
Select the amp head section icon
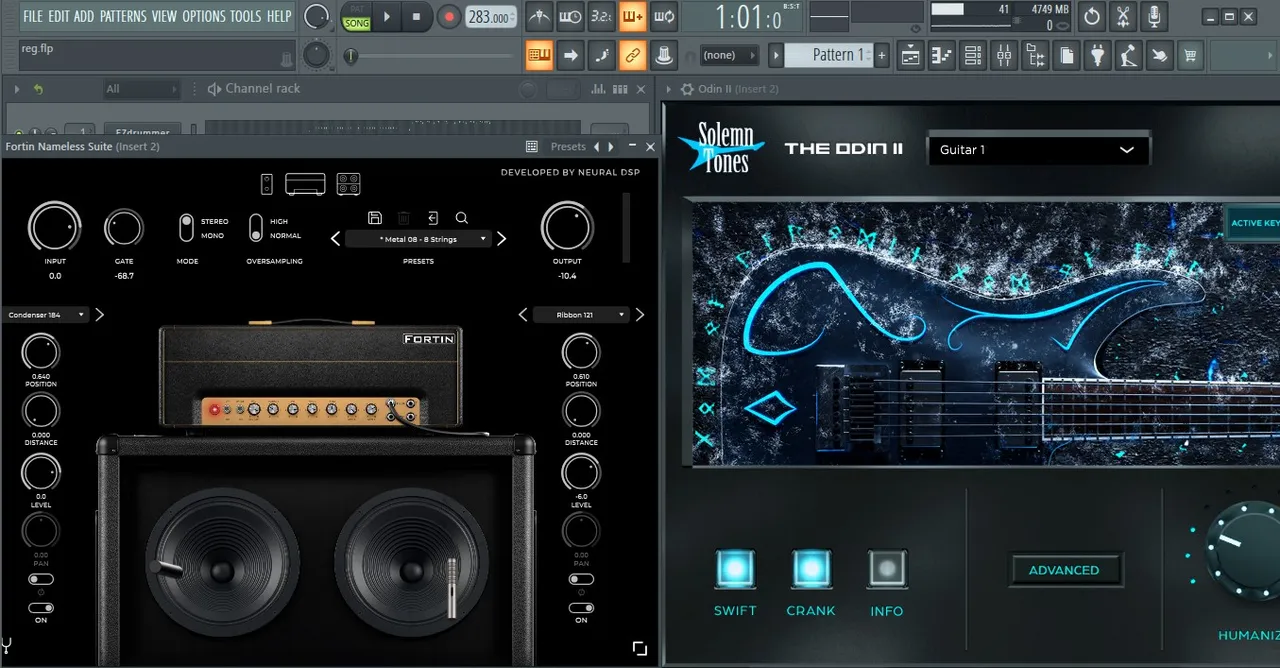305,184
